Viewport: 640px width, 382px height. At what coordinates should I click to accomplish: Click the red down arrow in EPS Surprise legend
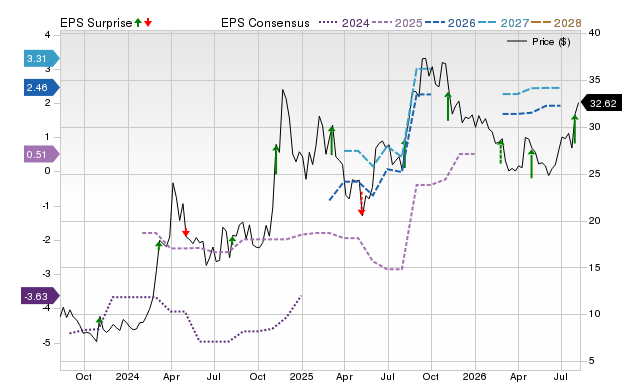(x=148, y=22)
